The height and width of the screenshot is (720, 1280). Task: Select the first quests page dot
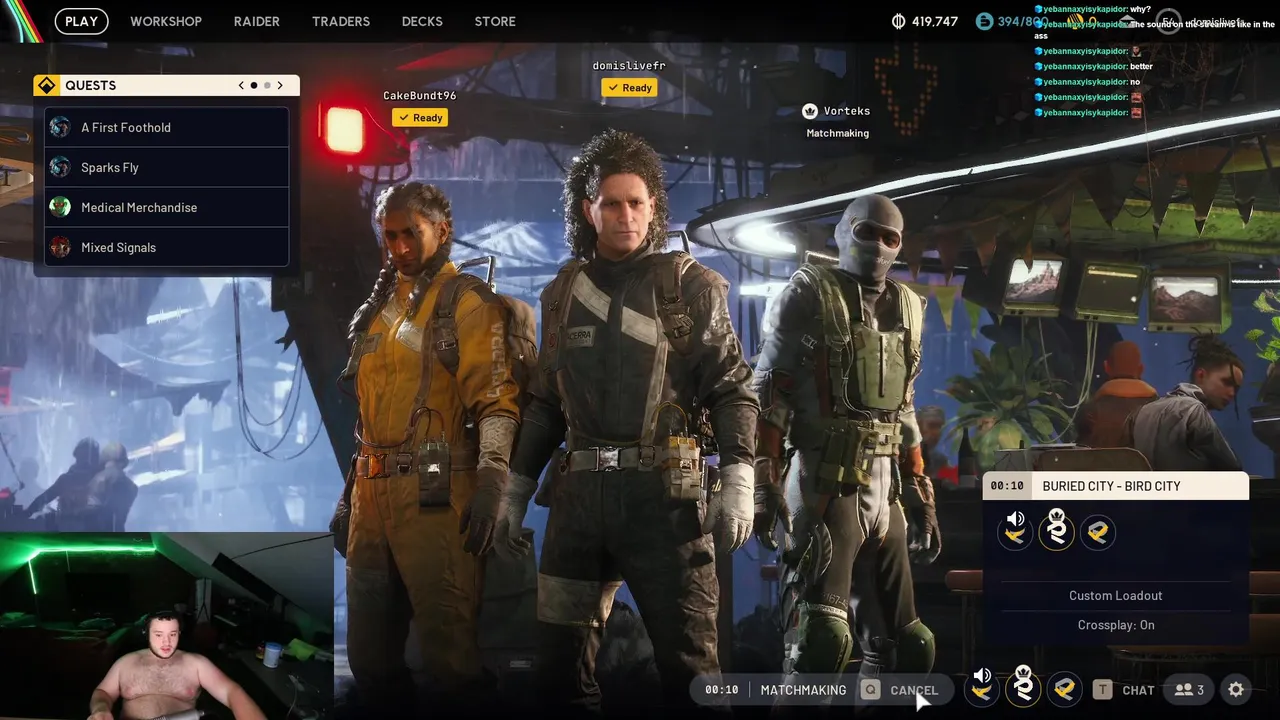254,86
